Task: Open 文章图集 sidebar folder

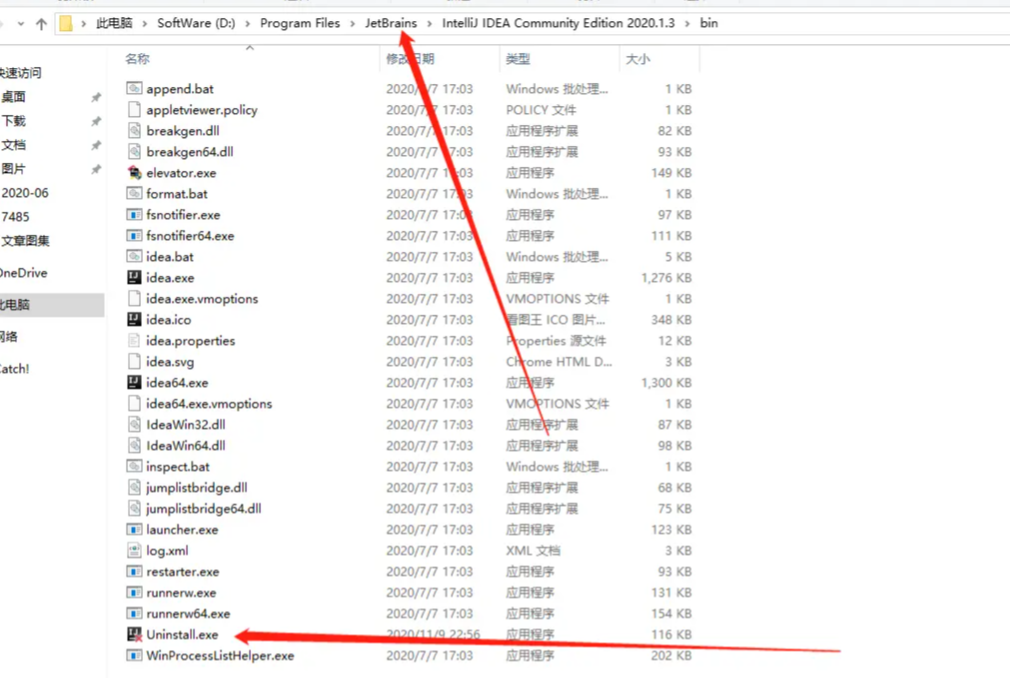Action: point(25,241)
